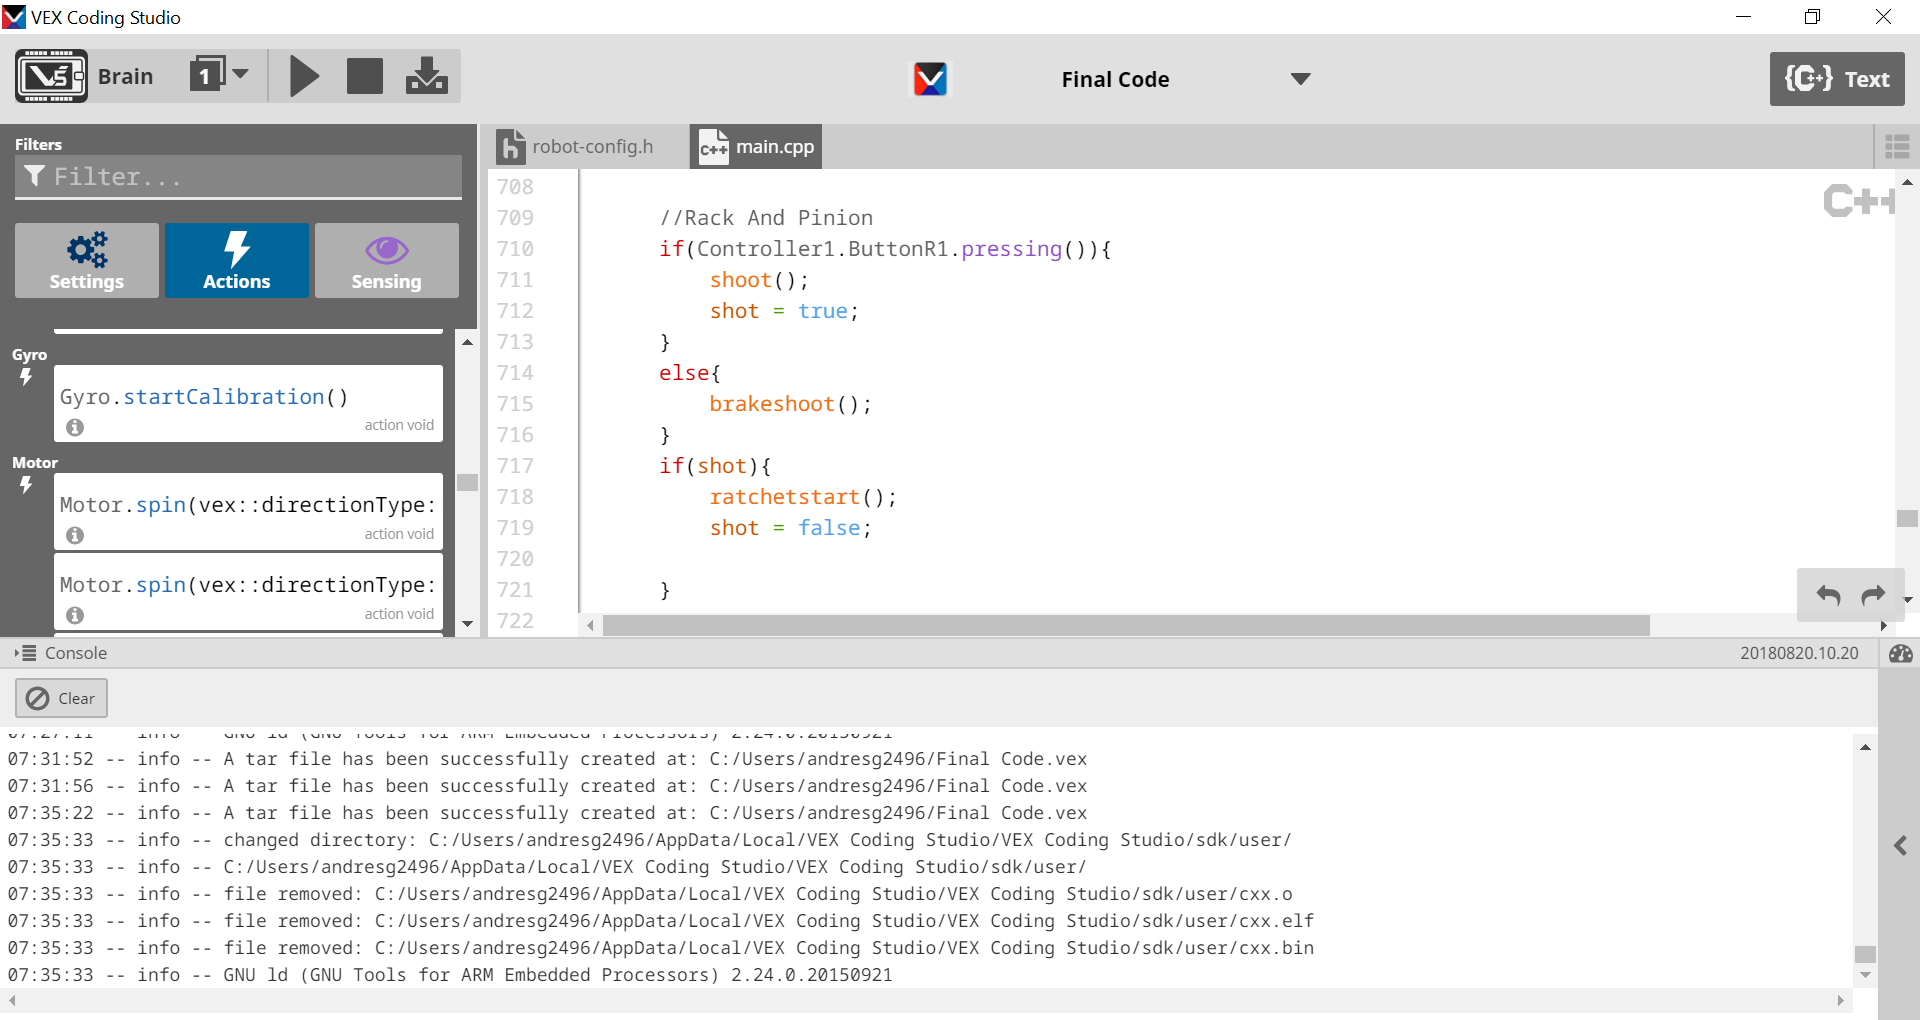The height and width of the screenshot is (1020, 1920).
Task: Show info for Gyro.startCalibration command
Action: [75, 427]
